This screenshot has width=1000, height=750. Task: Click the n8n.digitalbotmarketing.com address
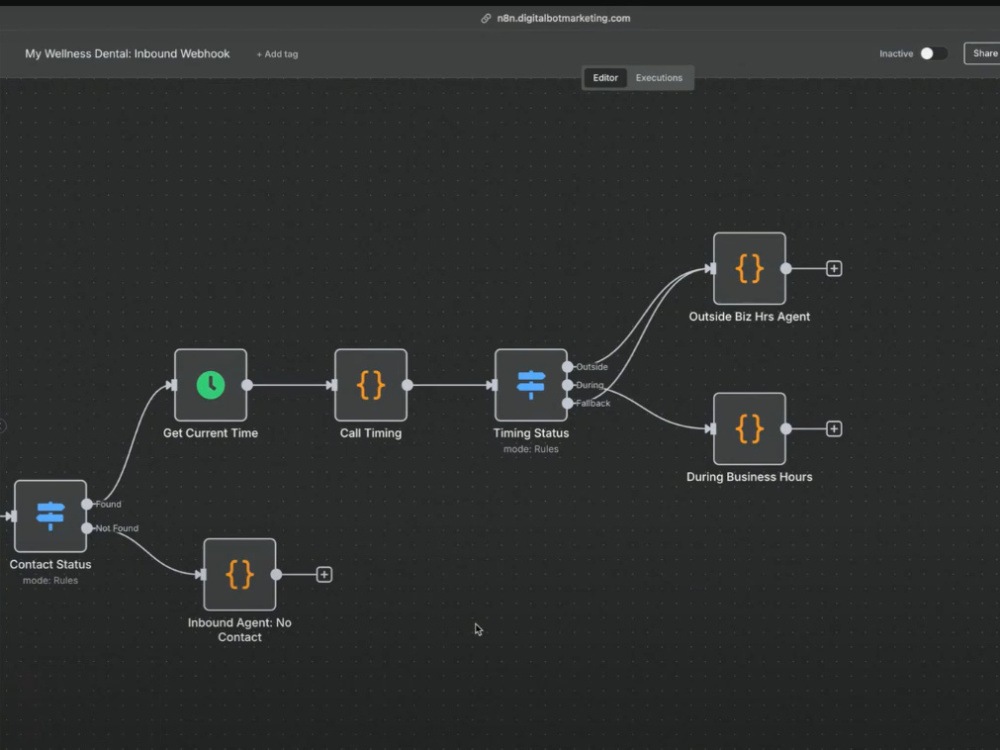(x=563, y=18)
